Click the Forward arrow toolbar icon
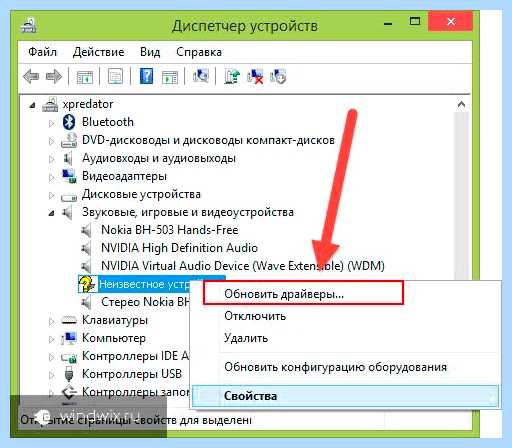512x448 pixels. tap(54, 77)
